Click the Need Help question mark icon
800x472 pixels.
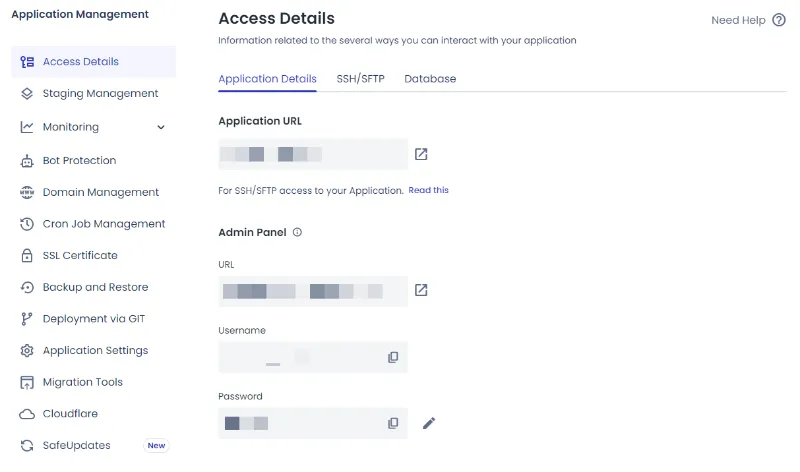[779, 20]
